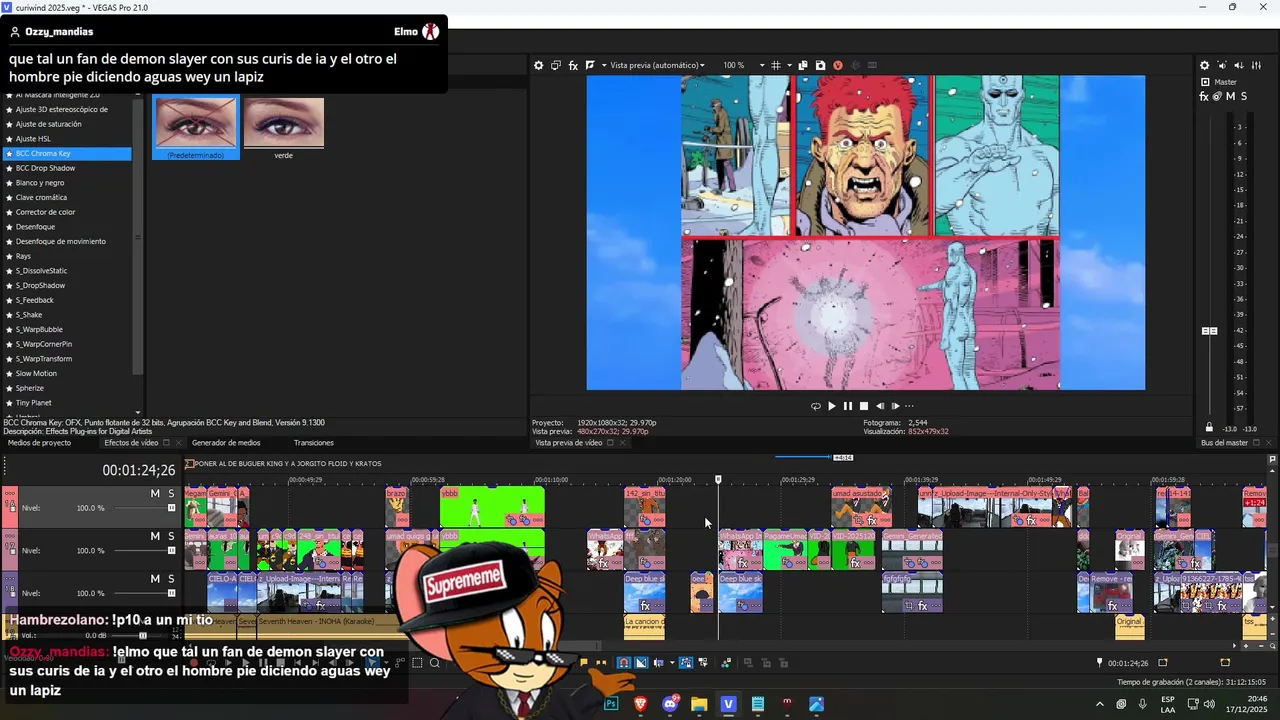
Task: Copy snapshot to clipboard icon
Action: coord(803,65)
